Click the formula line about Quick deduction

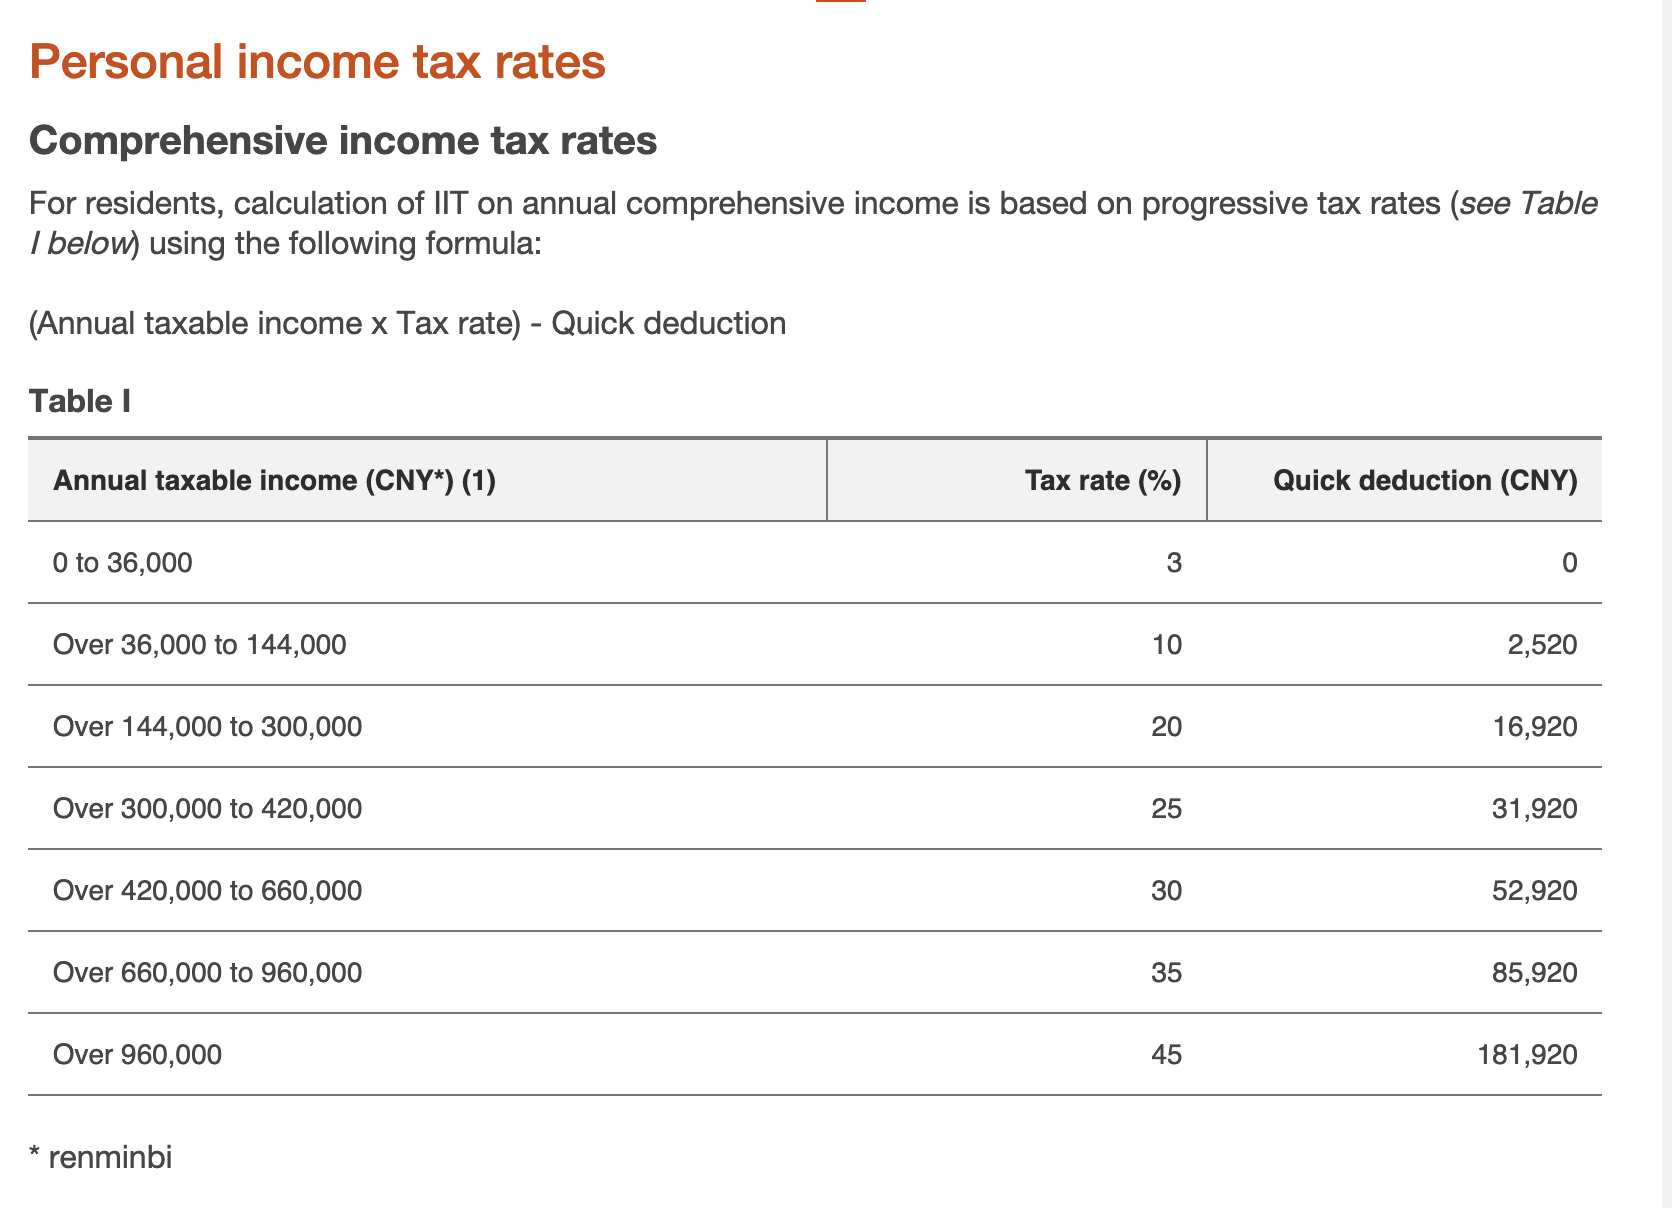pos(408,324)
